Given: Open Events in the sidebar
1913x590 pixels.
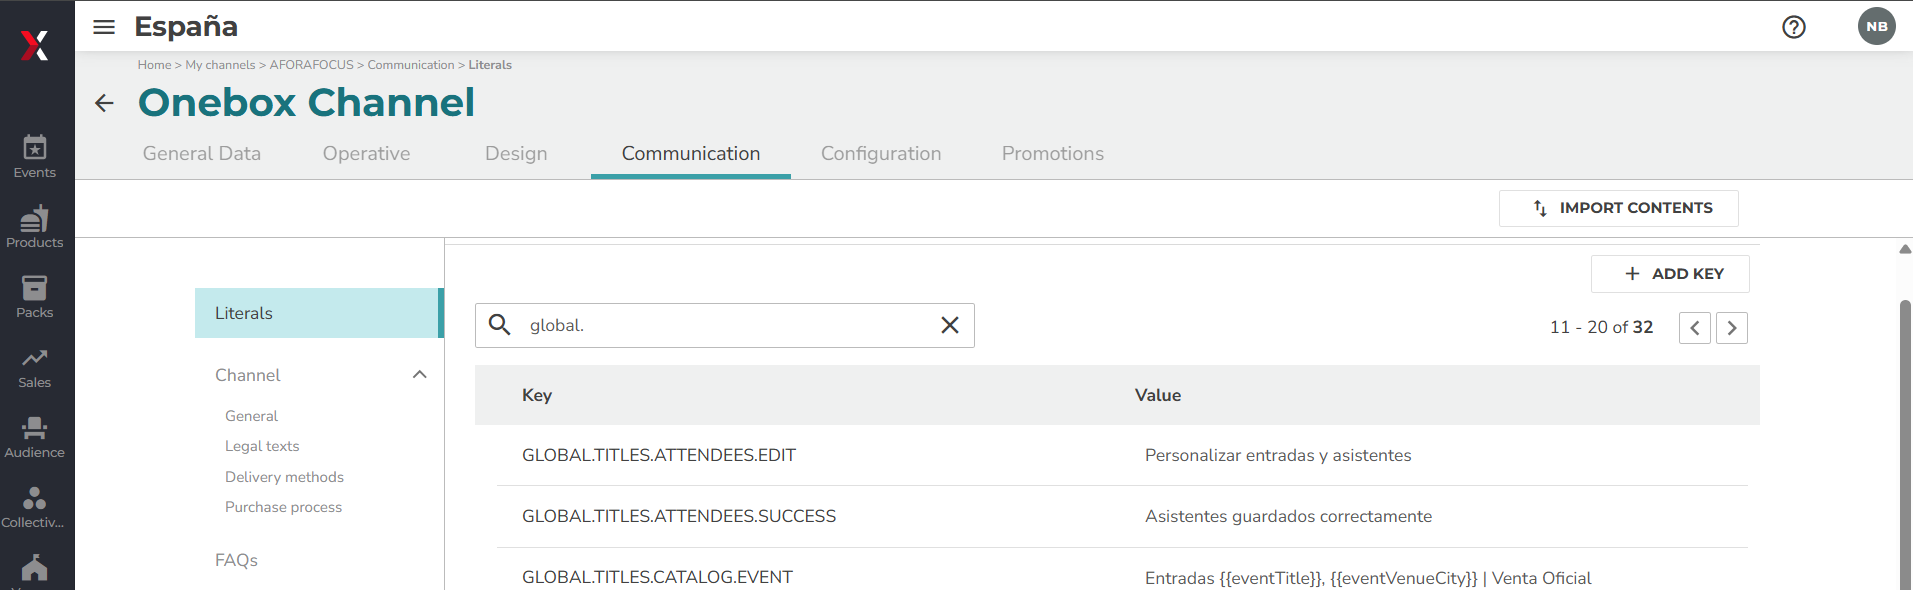Looking at the screenshot, I should (35, 157).
